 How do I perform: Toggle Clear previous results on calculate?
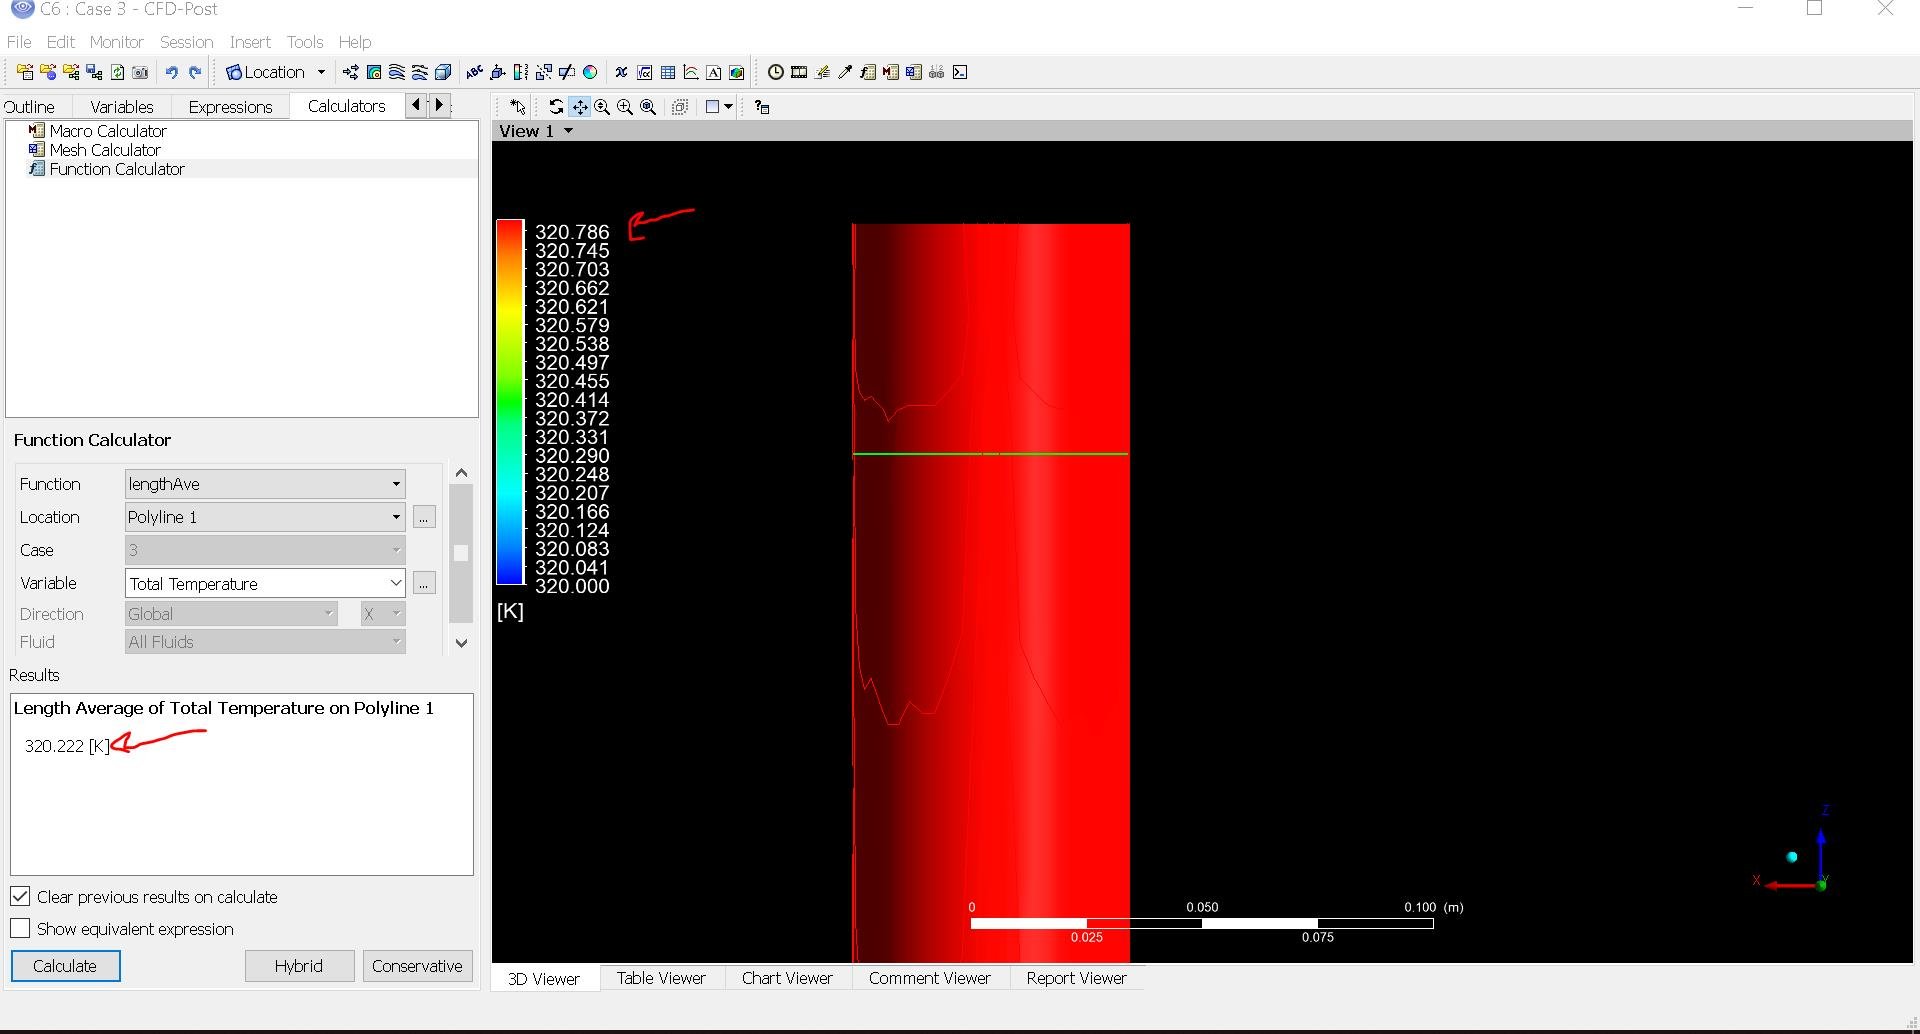20,897
